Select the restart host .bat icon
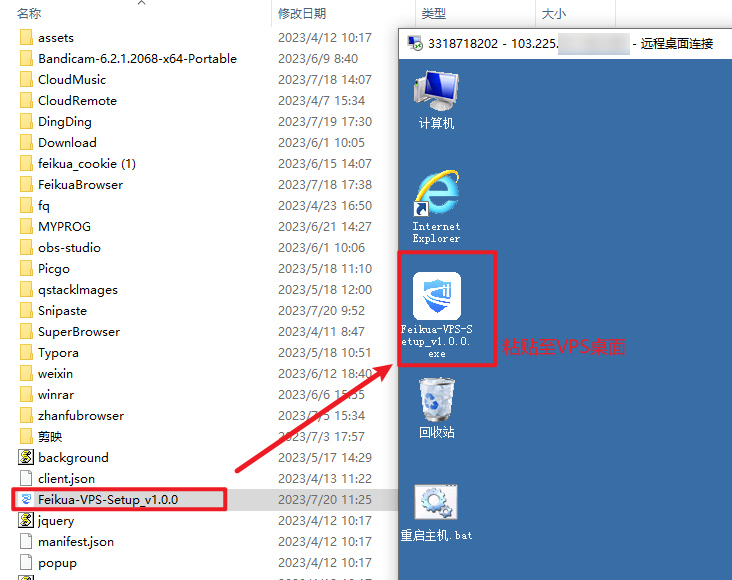Viewport: 732px width, 580px height. coord(436,510)
